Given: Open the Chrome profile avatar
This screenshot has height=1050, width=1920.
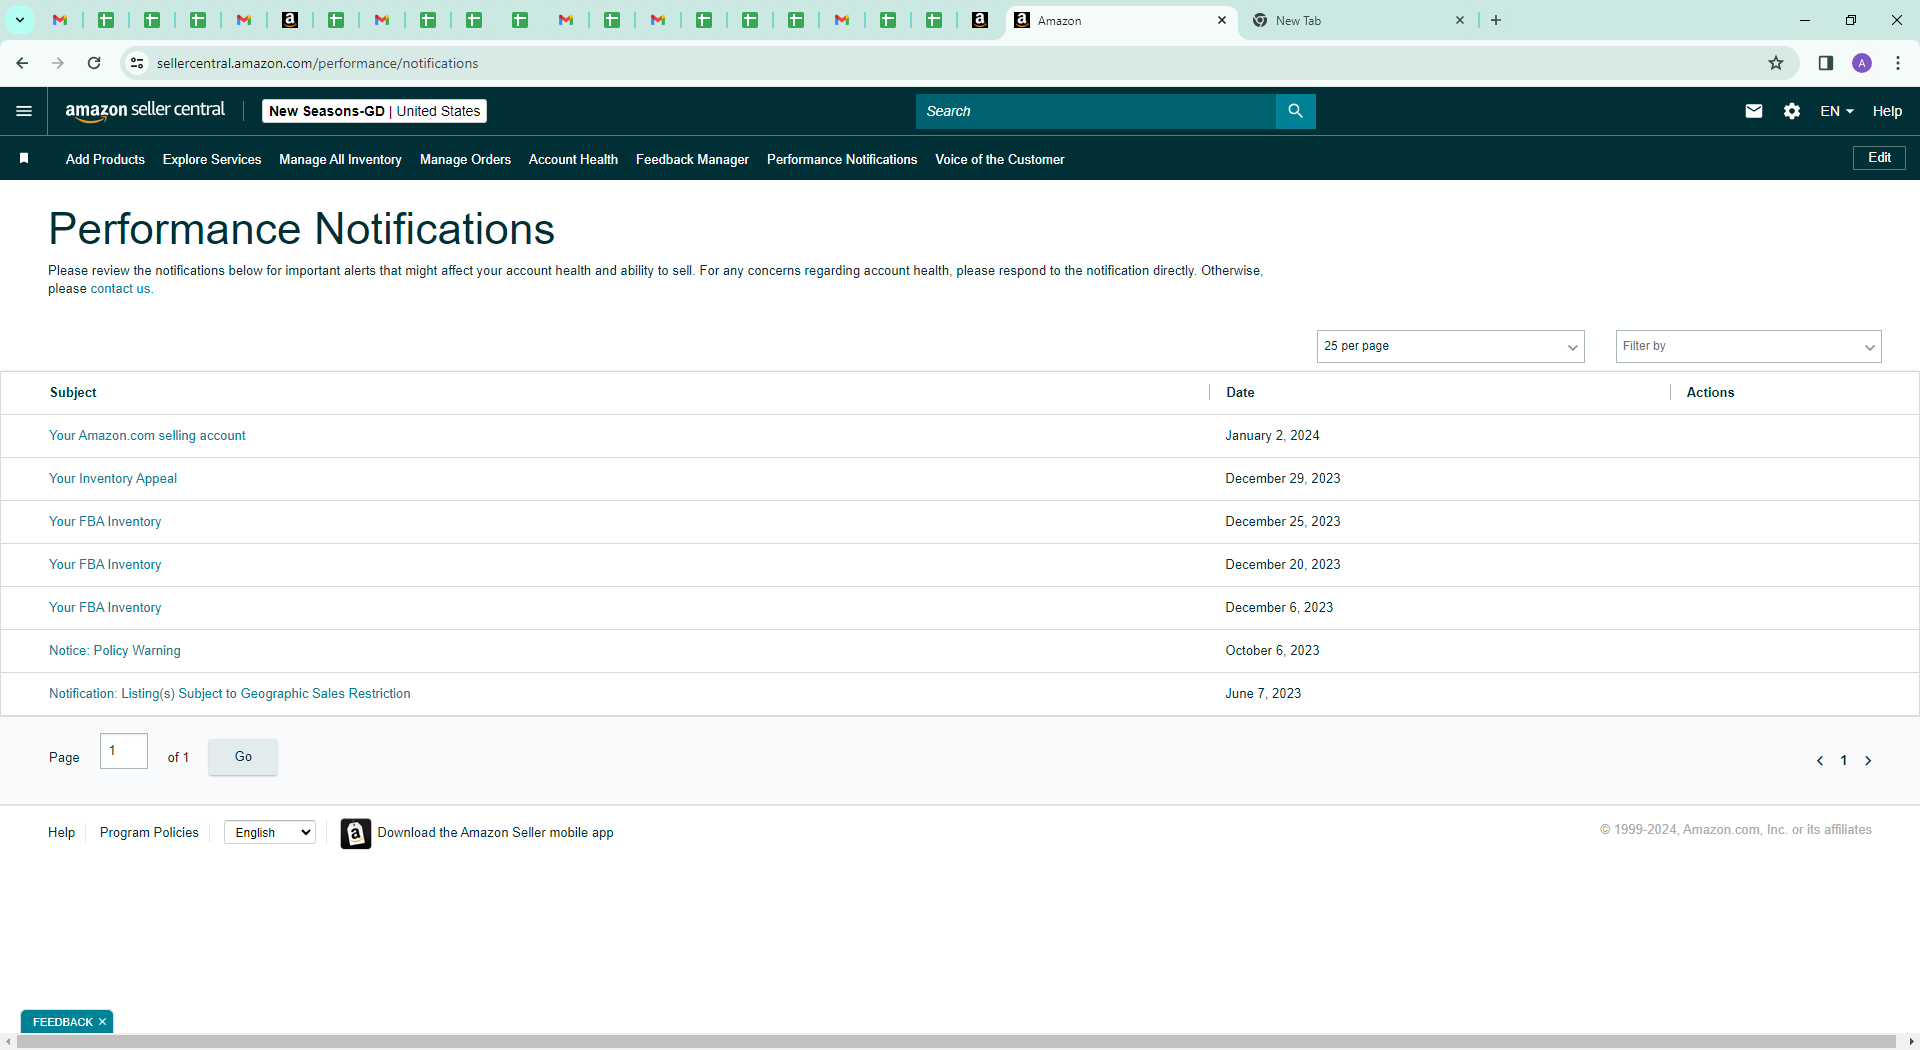Looking at the screenshot, I should [1862, 63].
